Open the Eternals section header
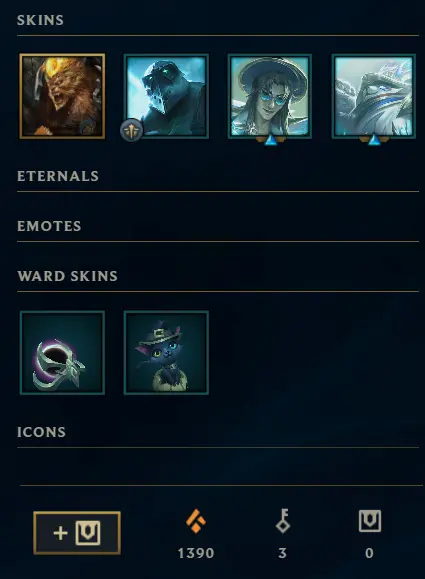425x579 pixels. (58, 176)
